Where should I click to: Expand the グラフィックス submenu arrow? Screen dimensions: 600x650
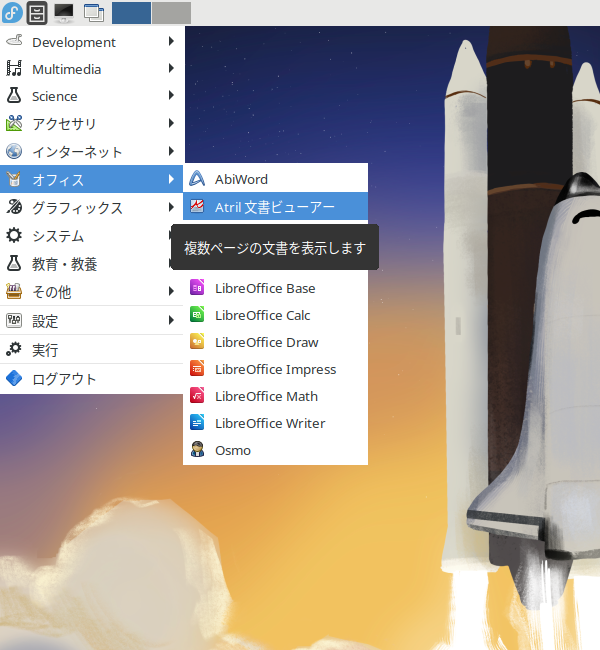coord(171,207)
